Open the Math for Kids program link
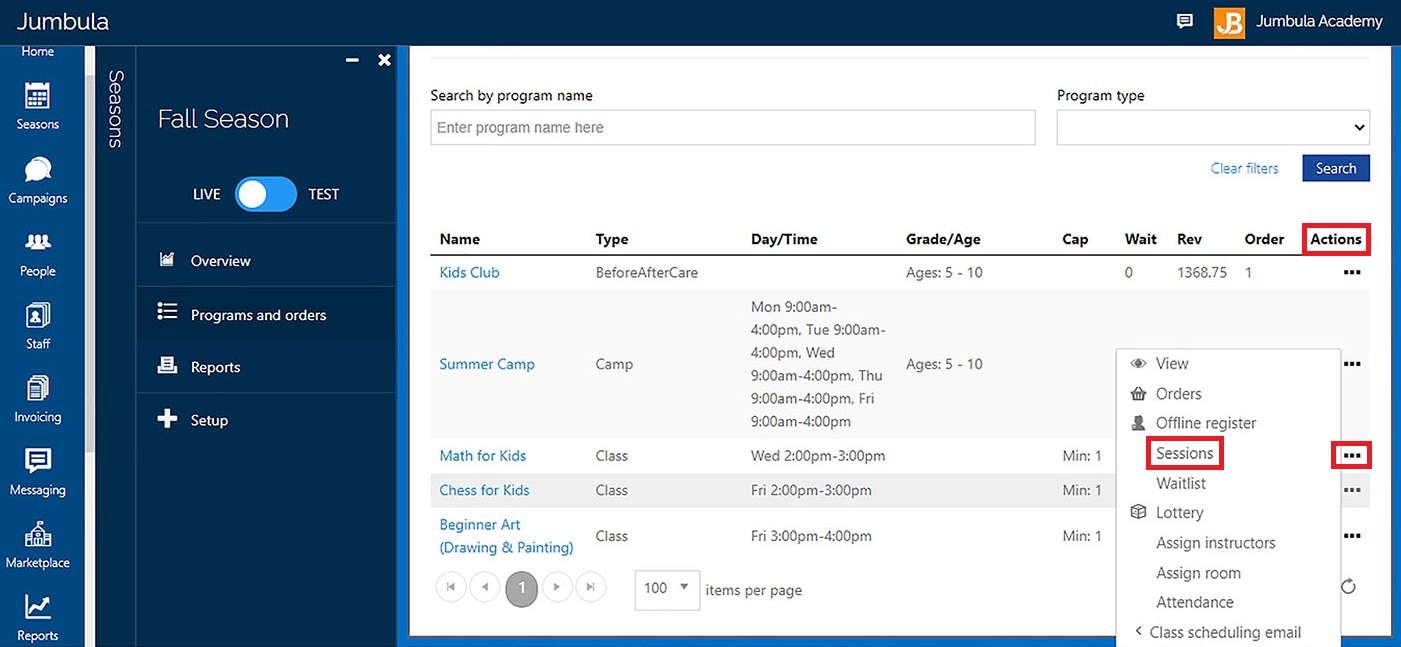Viewport: 1401px width, 647px height. tap(483, 456)
